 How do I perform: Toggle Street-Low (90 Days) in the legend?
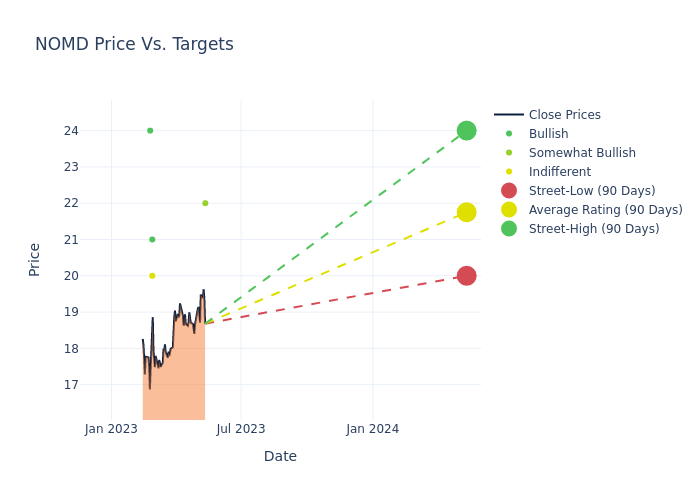591,191
